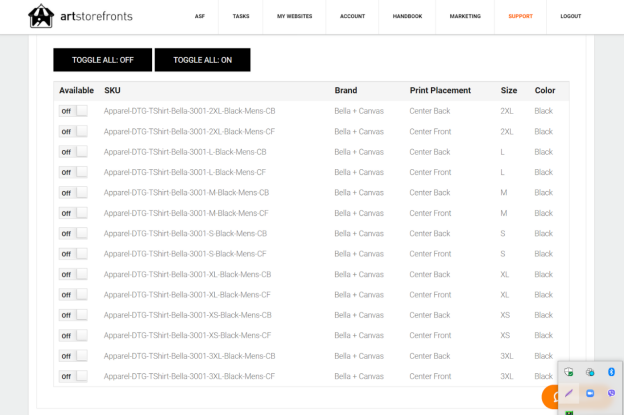Click size XS in the XS-Black-Mens-CB row
This screenshot has height=415, width=624.
pos(505,315)
